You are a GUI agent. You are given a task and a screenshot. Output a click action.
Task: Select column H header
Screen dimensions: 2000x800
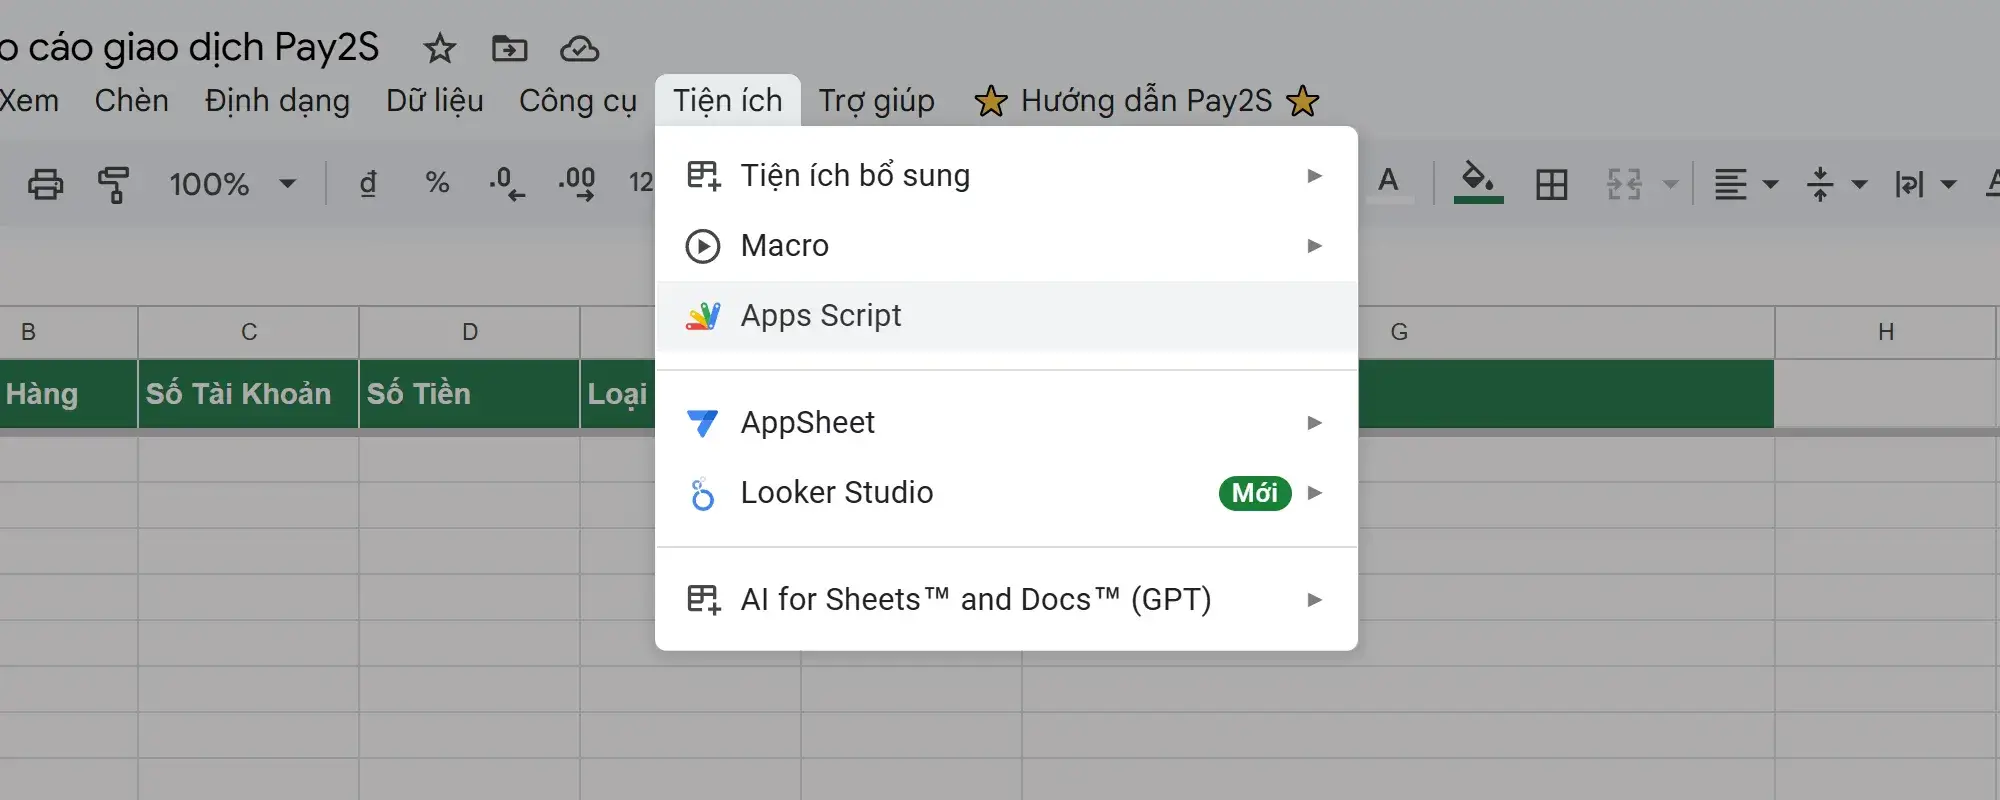point(1886,332)
